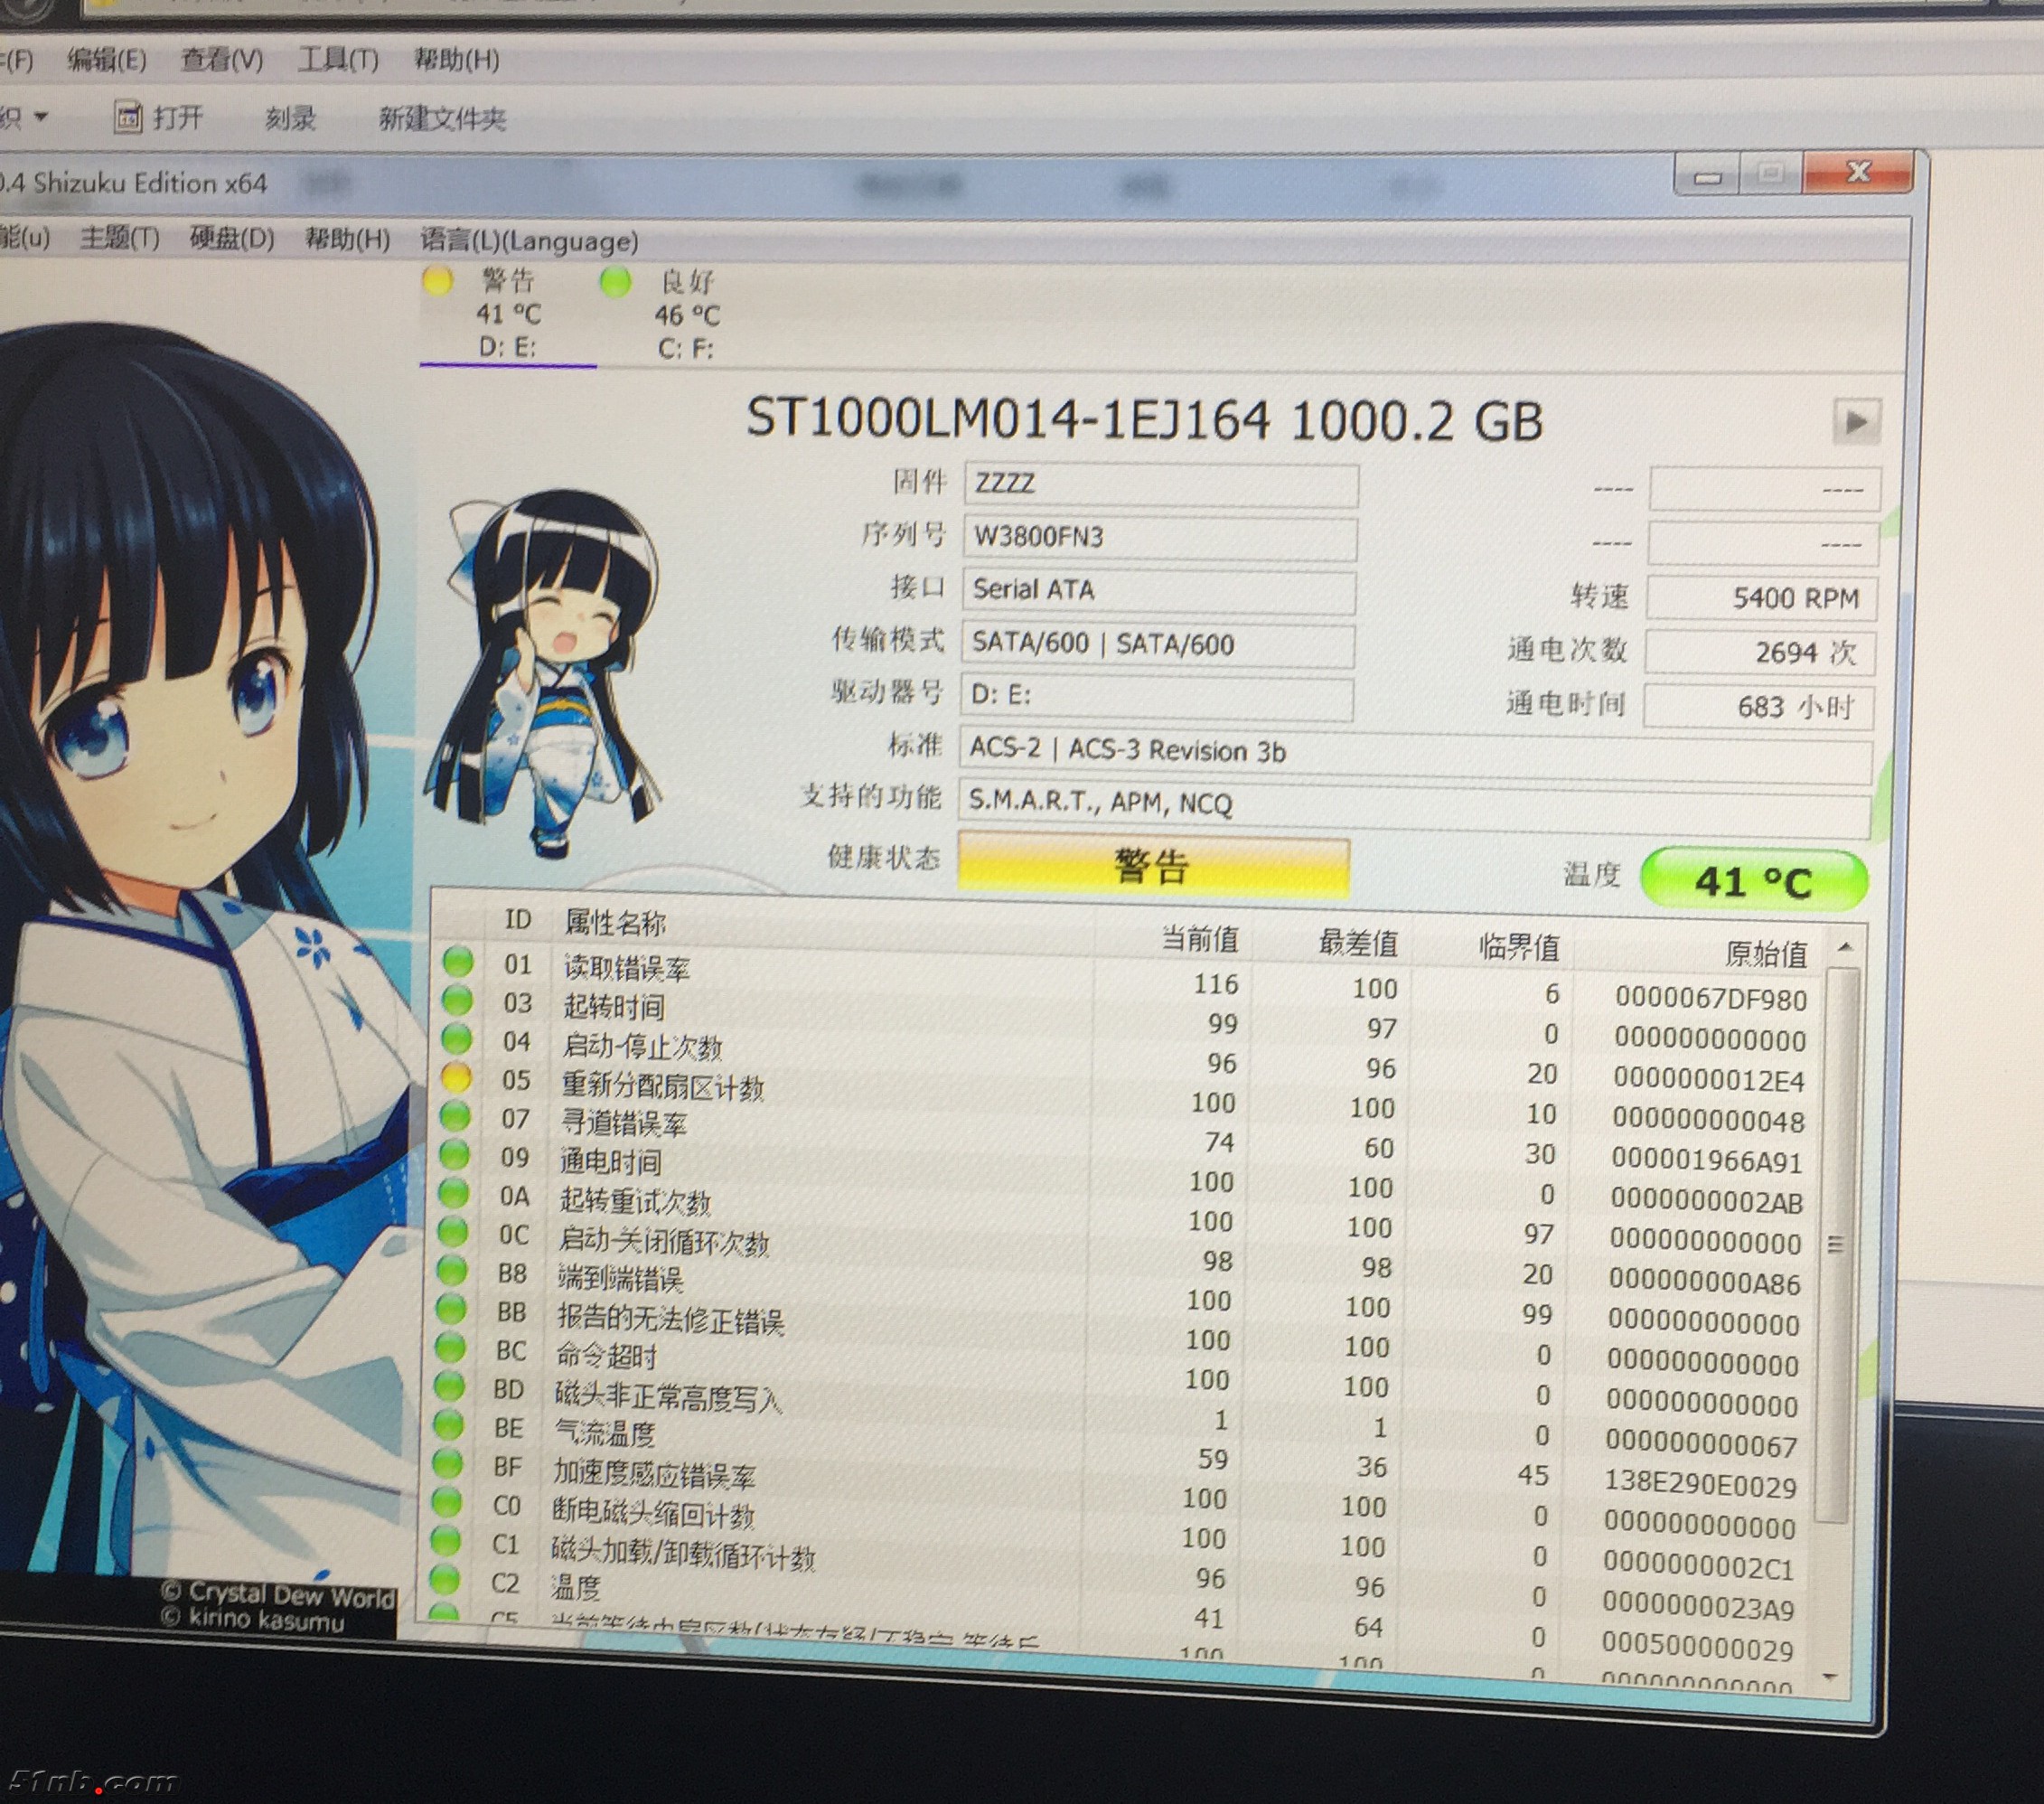Click the Open toolbar icon in Explorer
This screenshot has height=1804, width=2044.
tap(127, 118)
